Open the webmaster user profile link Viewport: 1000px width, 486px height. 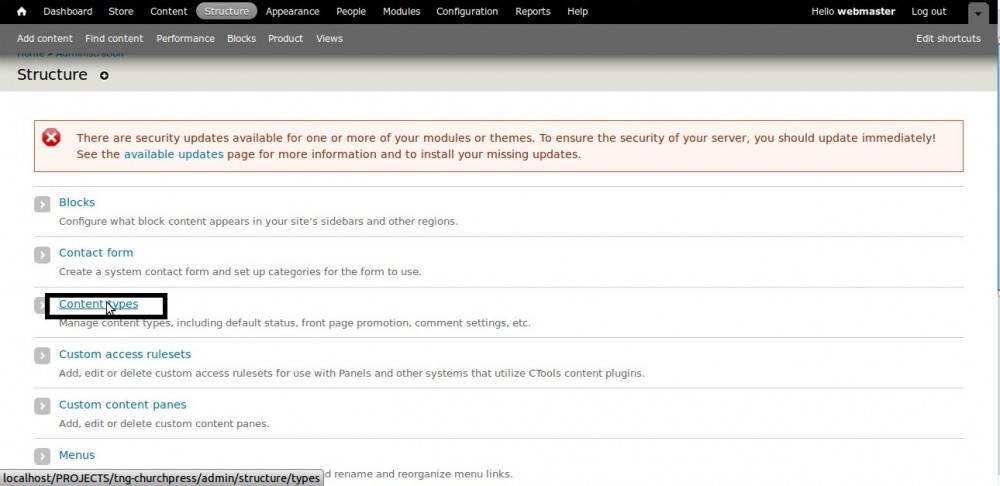[x=866, y=12]
